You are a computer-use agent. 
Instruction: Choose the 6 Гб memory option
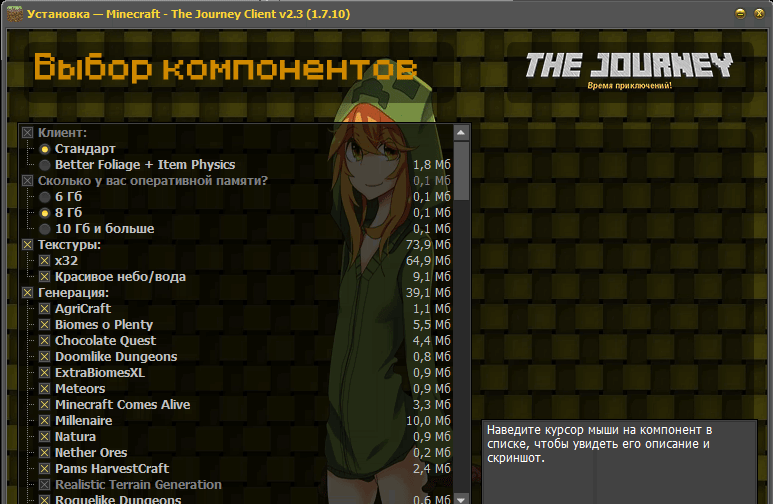(x=45, y=197)
